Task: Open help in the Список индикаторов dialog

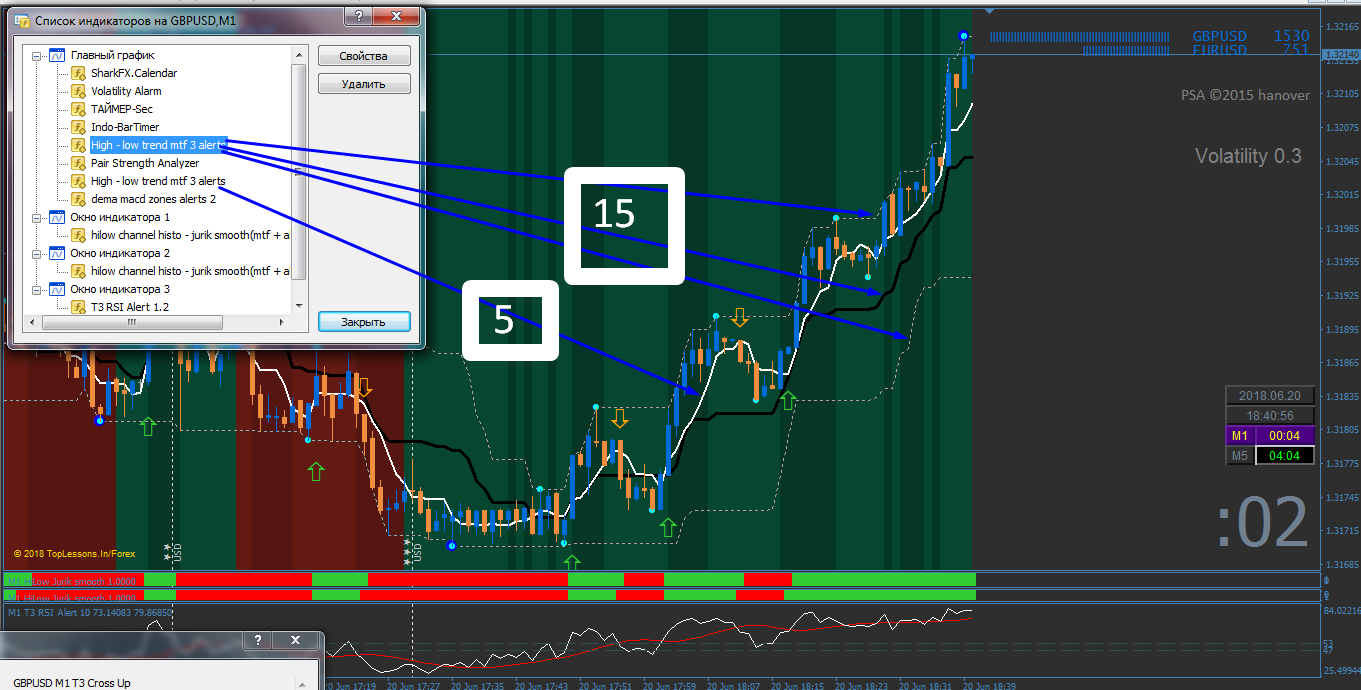Action: 358,17
